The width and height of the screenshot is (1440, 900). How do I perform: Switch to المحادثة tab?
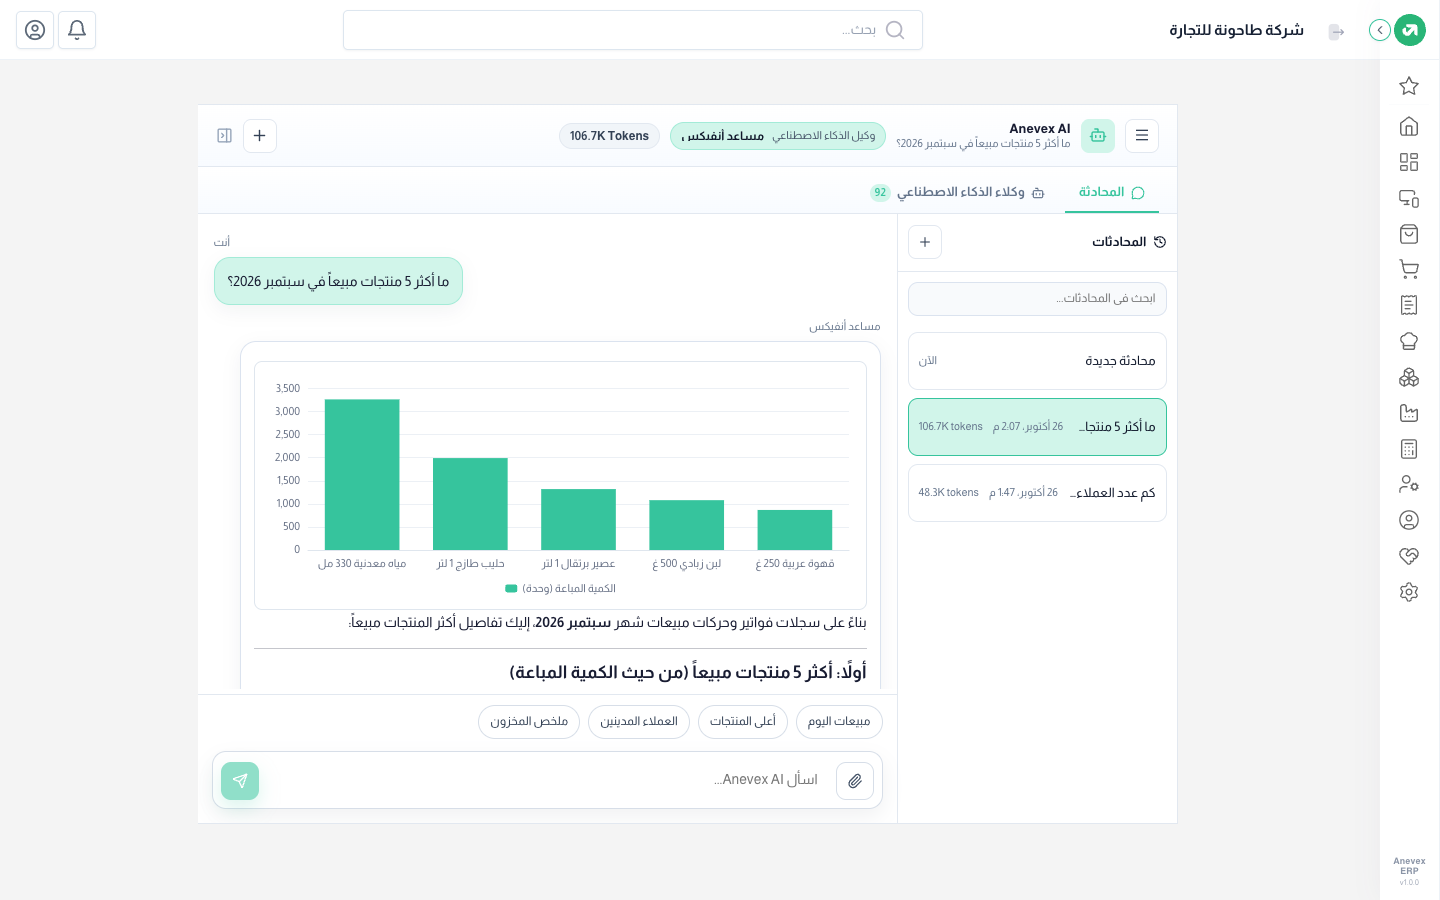(1112, 192)
